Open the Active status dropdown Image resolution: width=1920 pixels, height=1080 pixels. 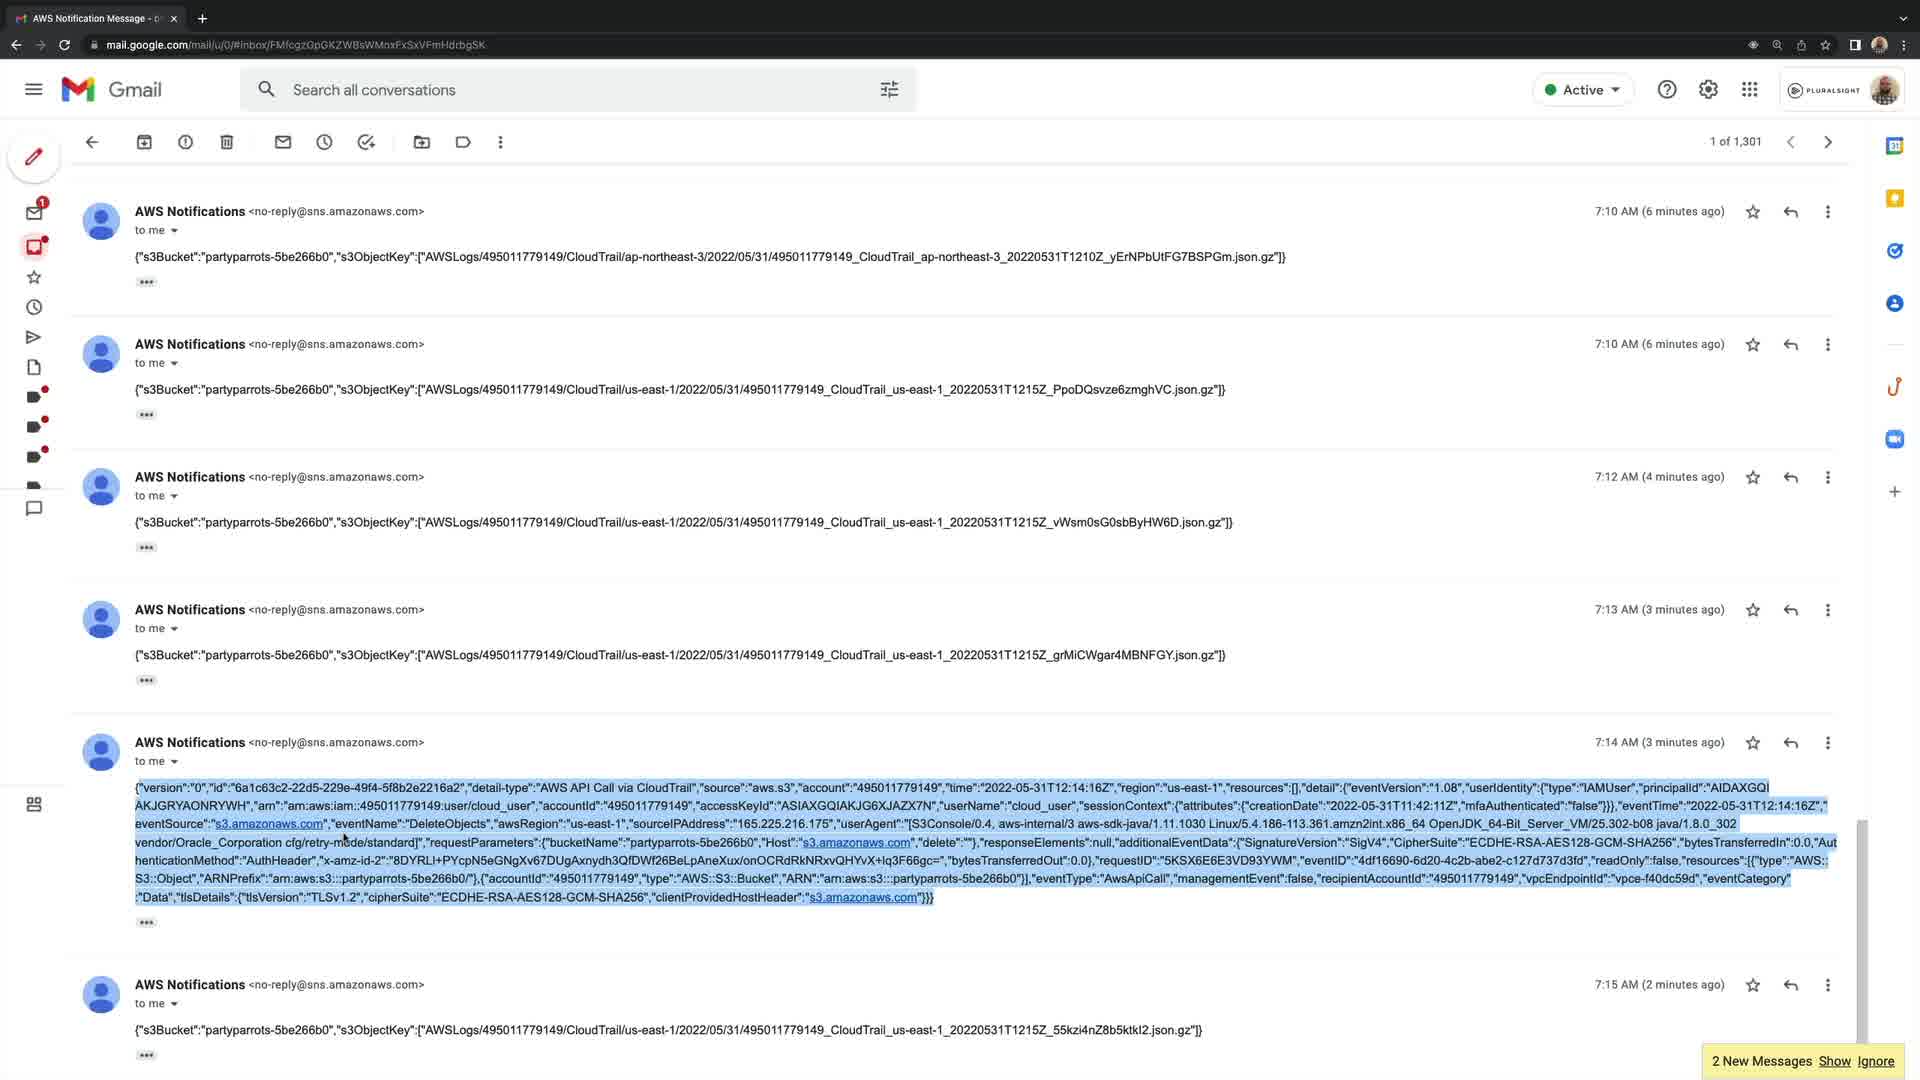(1583, 90)
